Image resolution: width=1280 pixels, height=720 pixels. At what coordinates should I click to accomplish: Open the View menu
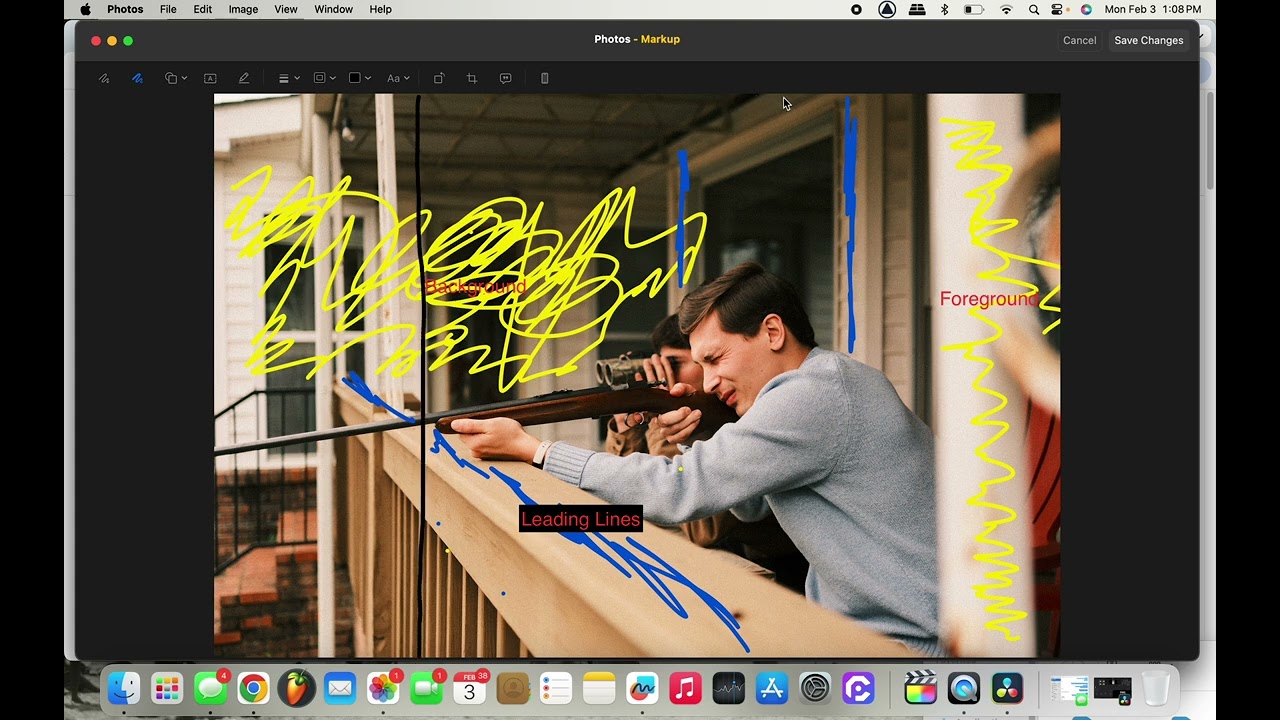[286, 9]
